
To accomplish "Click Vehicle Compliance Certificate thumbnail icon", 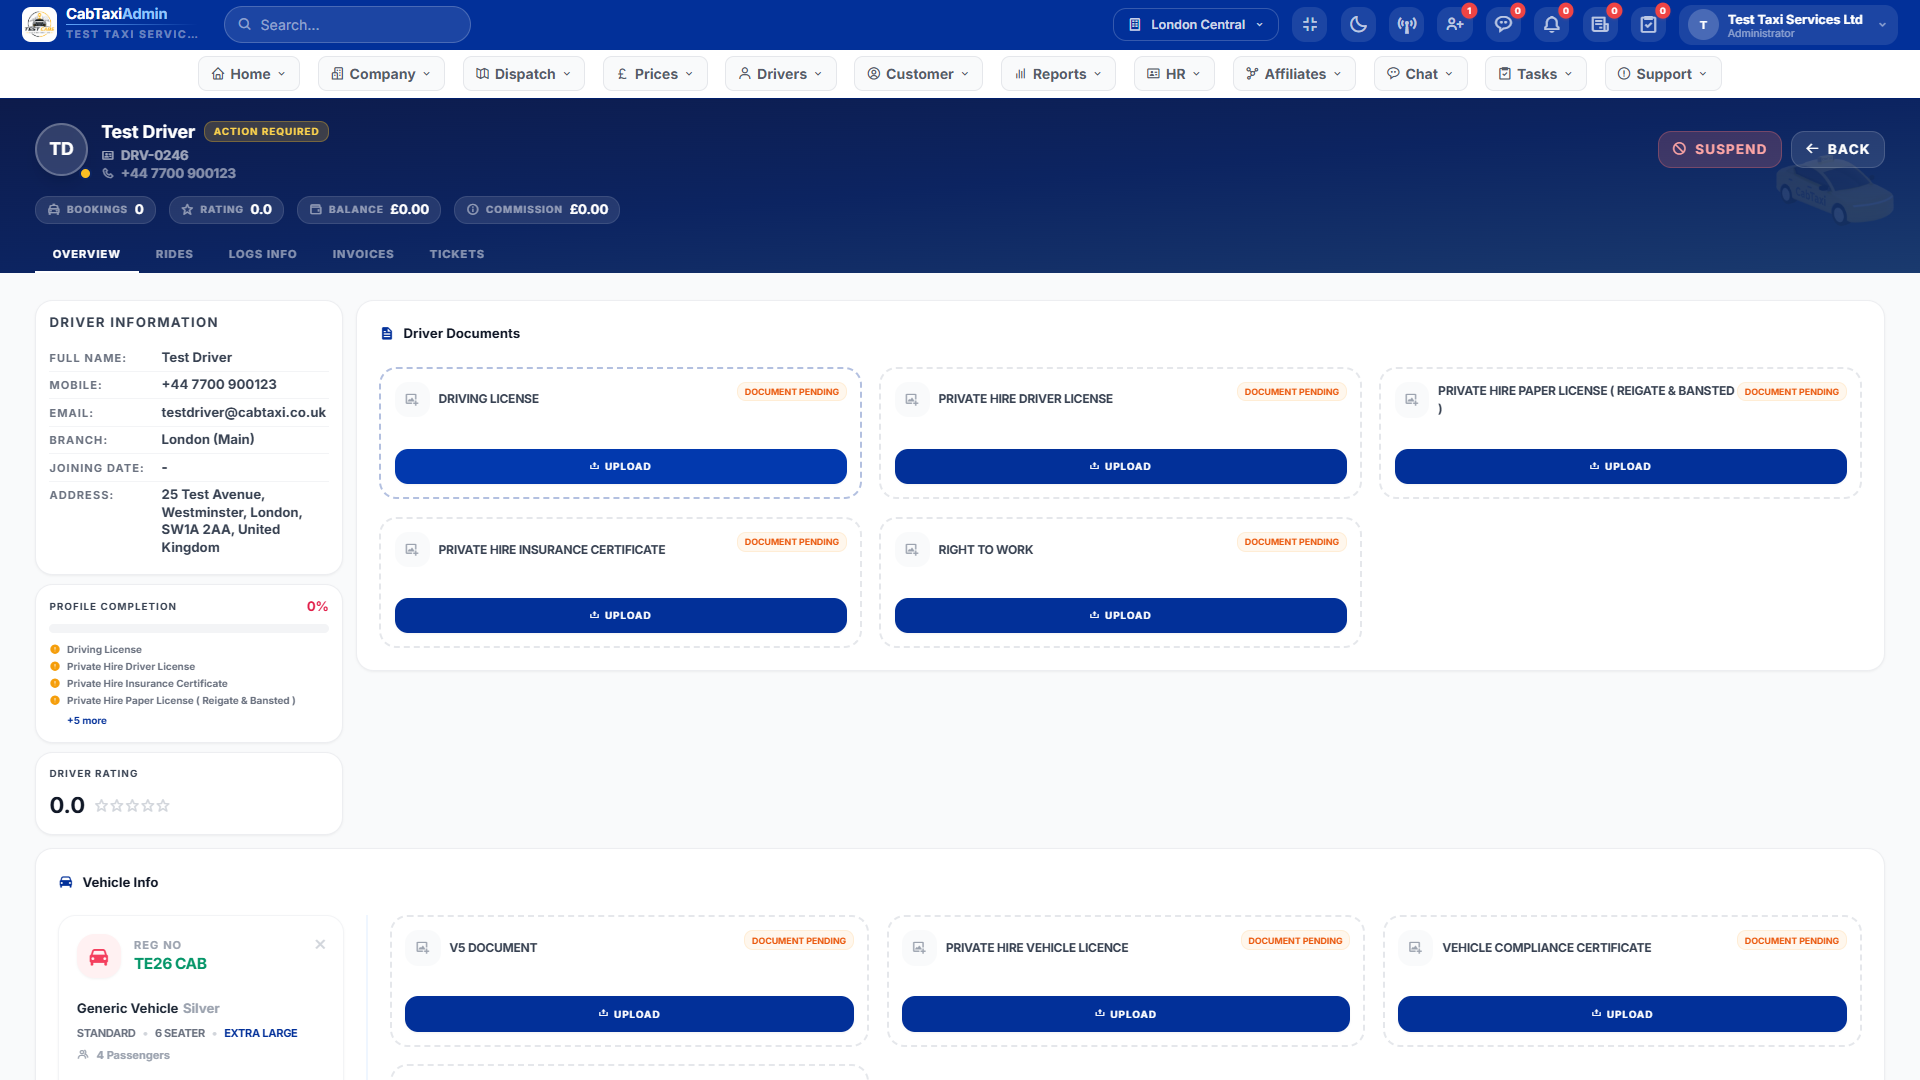I will (1415, 947).
